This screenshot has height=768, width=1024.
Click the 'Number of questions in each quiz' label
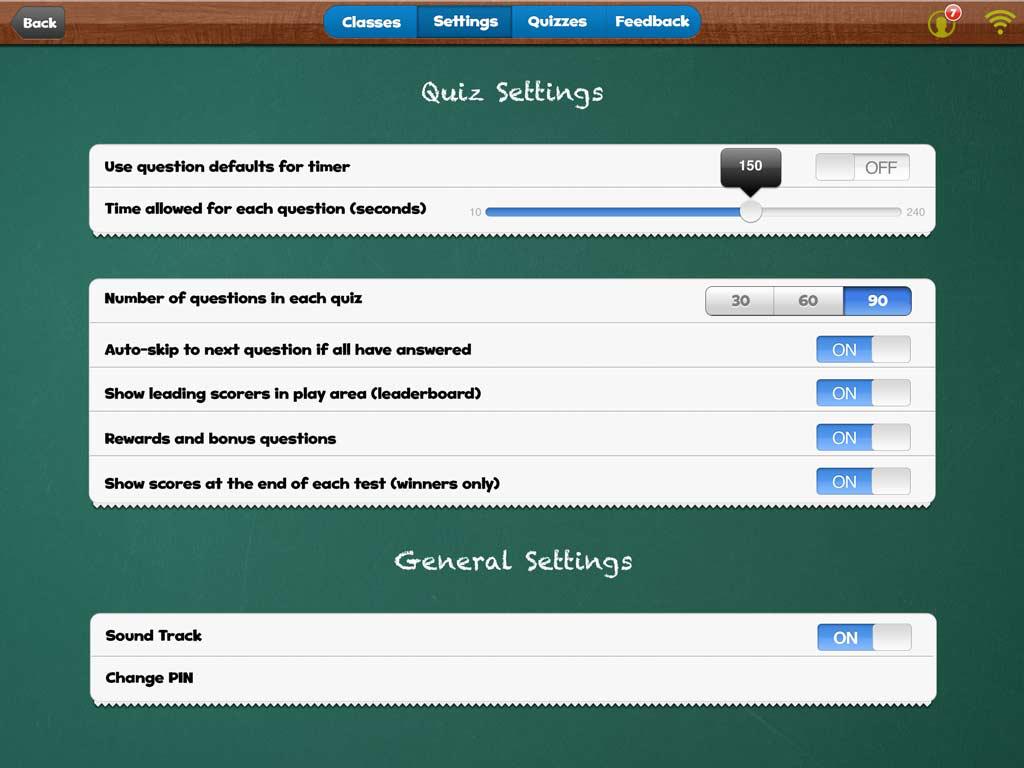[x=233, y=298]
